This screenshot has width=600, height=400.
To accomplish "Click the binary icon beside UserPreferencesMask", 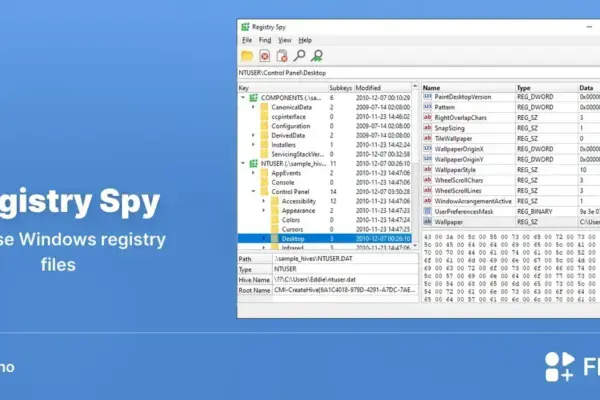I will pyautogui.click(x=427, y=211).
